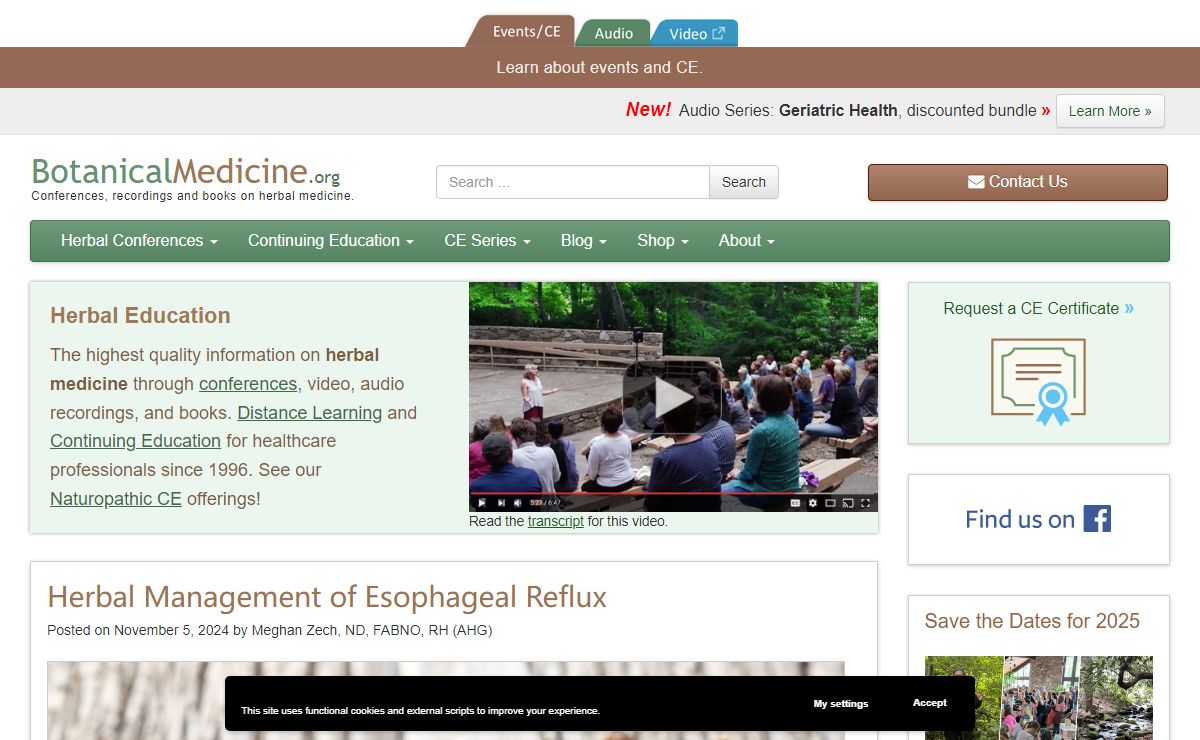Screen dimensions: 1200x740
Task: Click the cast icon in the video controls
Action: click(x=847, y=503)
